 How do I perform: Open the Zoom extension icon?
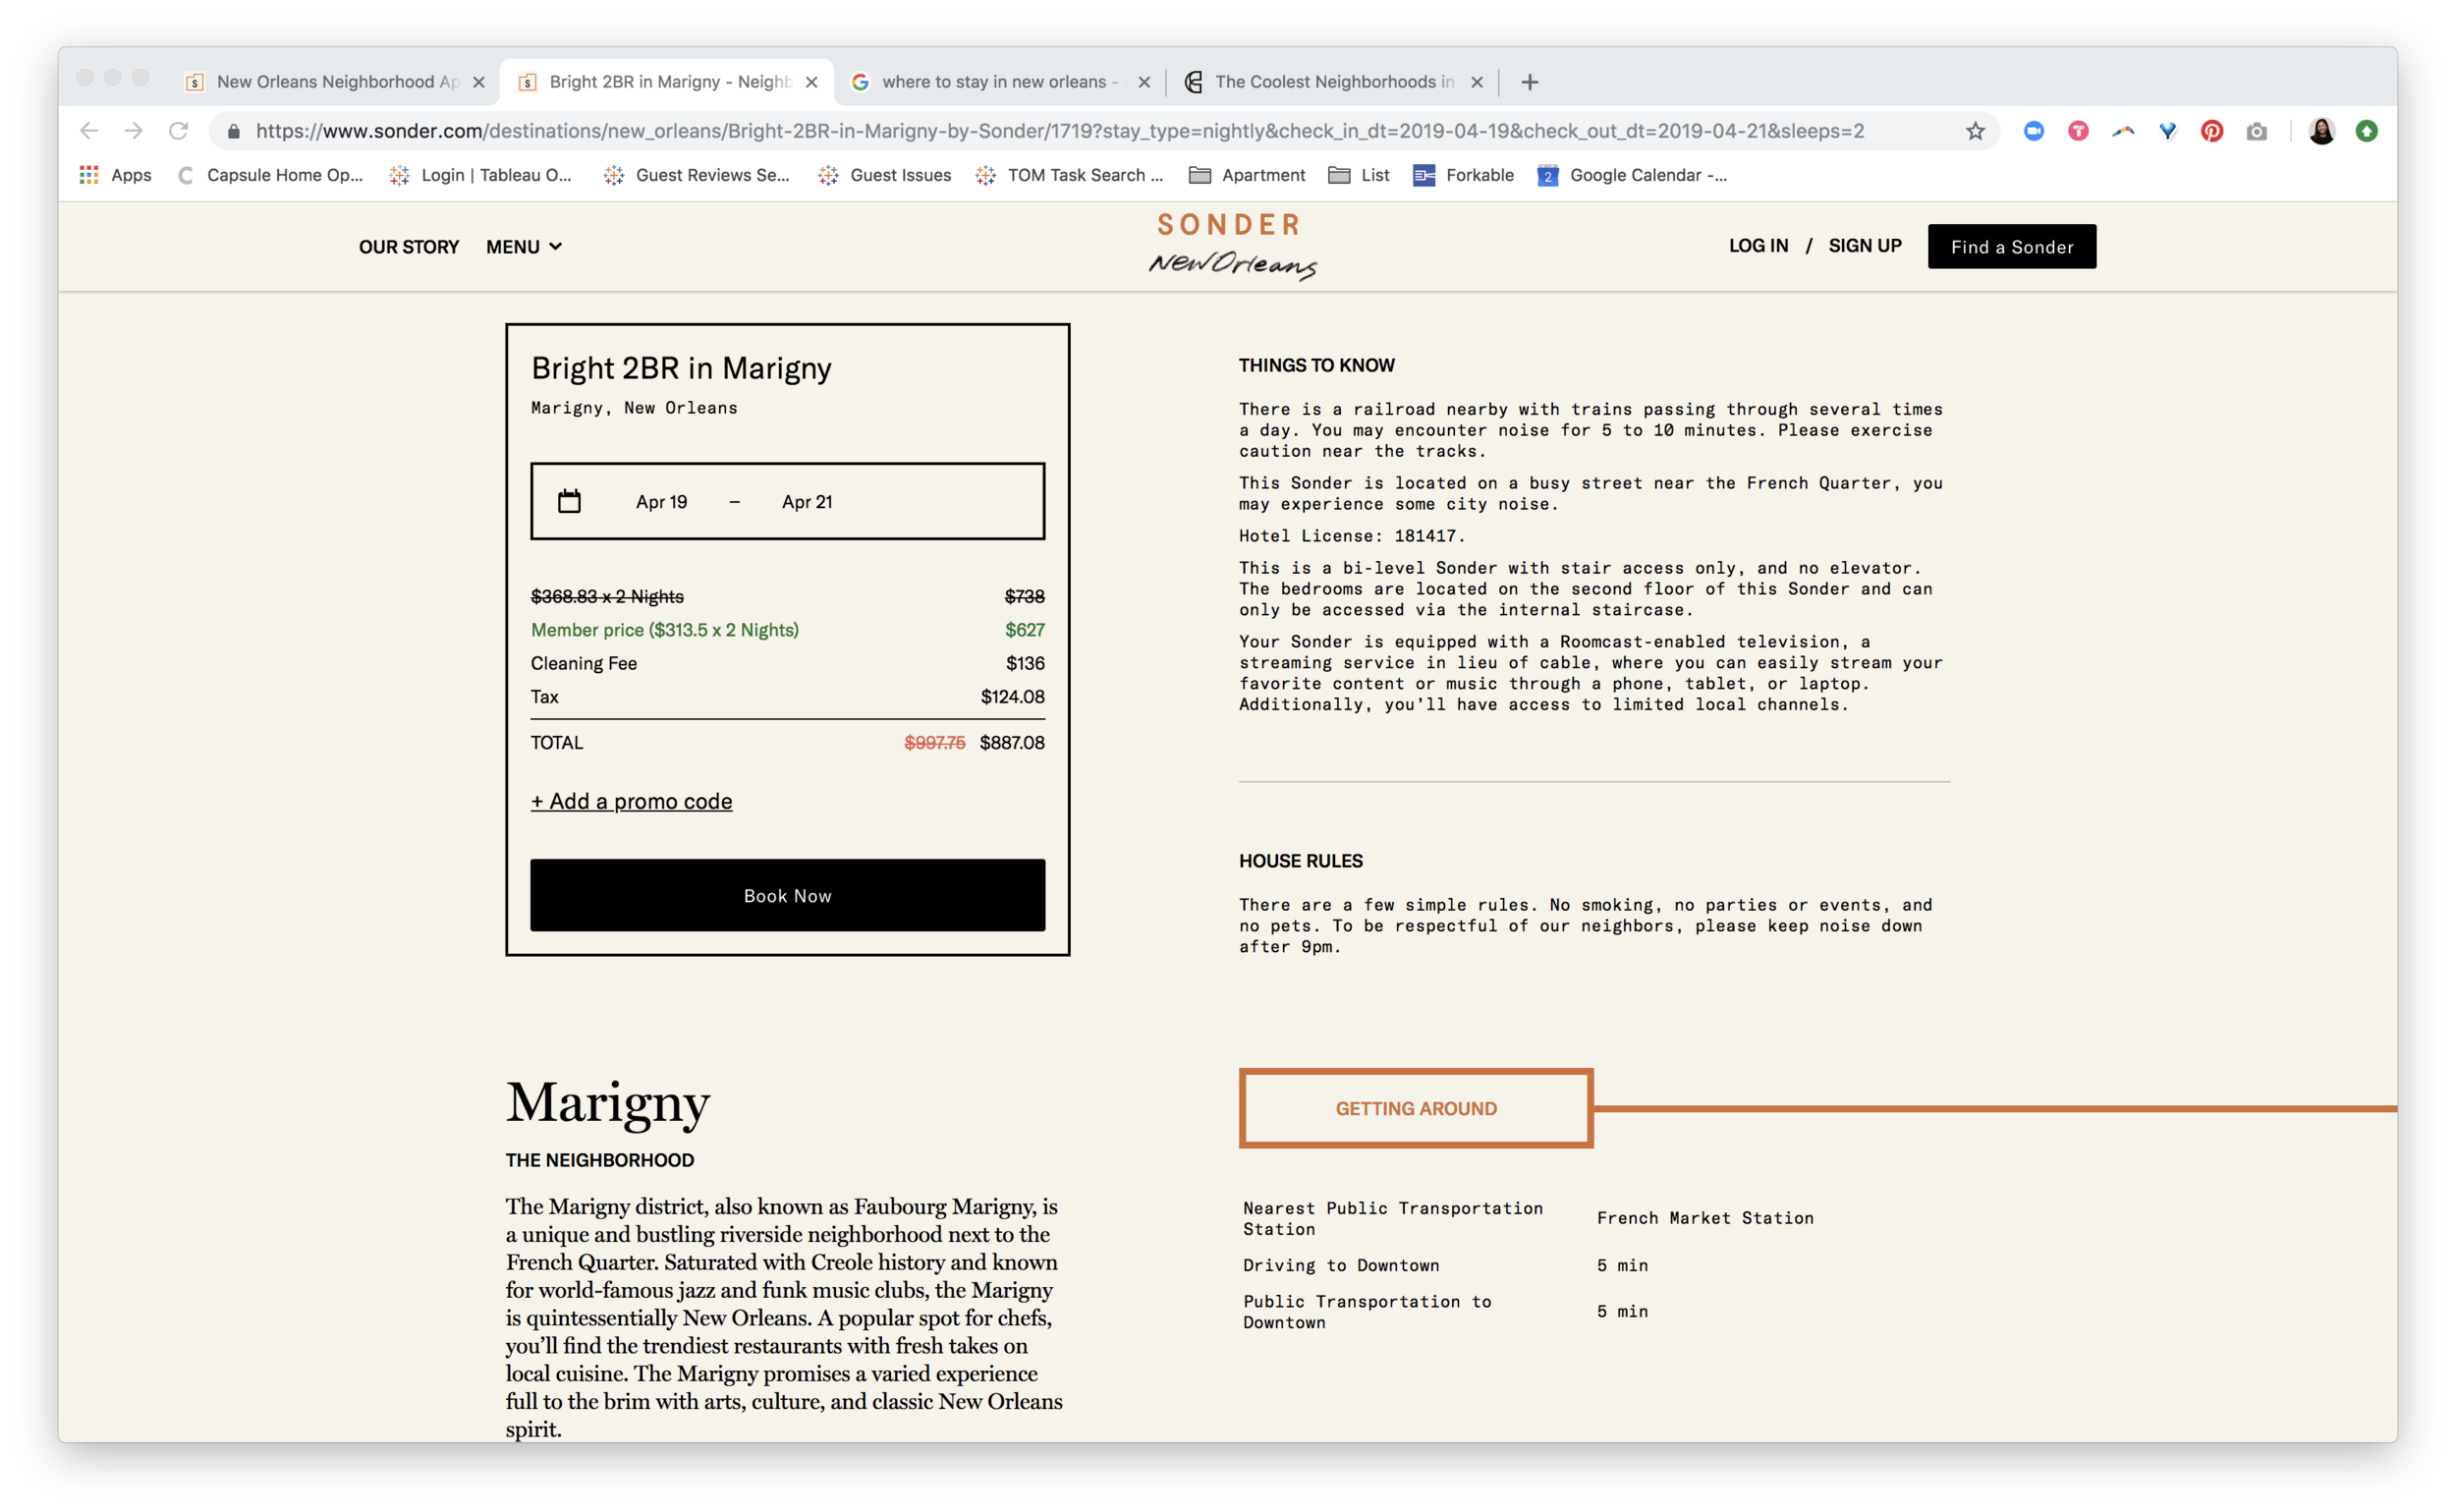[x=2033, y=131]
